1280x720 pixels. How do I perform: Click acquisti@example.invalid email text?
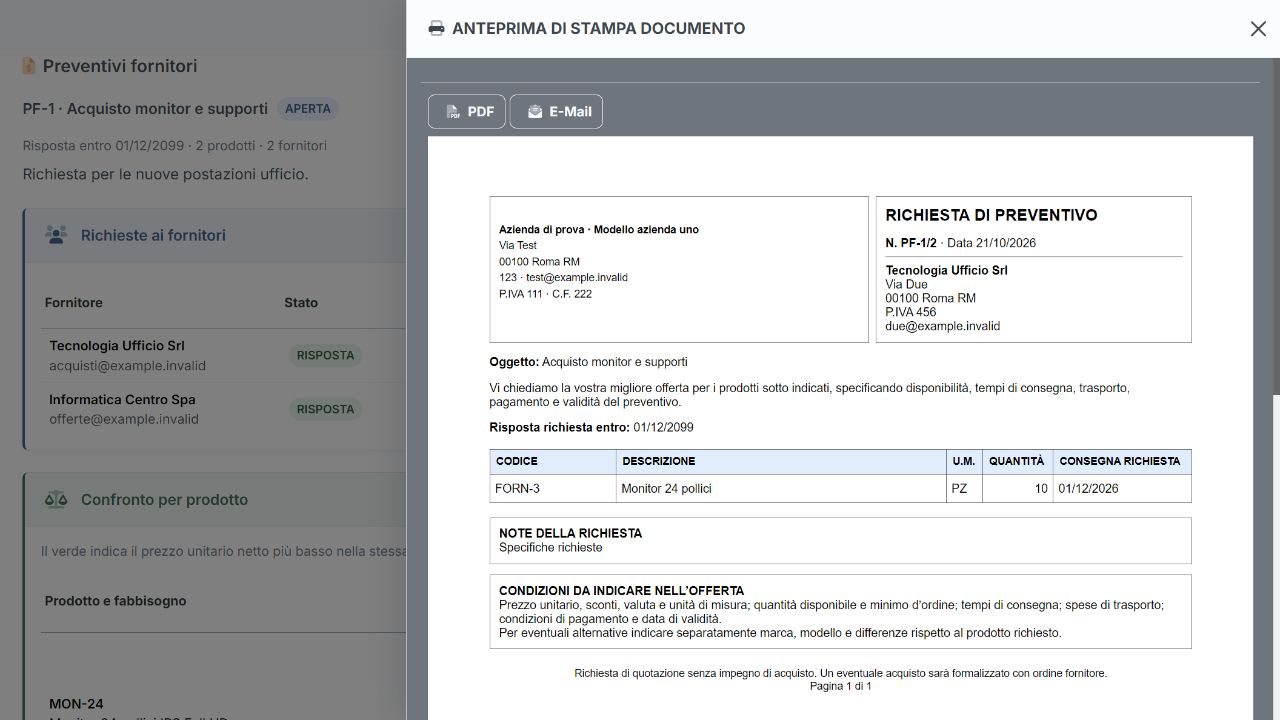point(127,366)
